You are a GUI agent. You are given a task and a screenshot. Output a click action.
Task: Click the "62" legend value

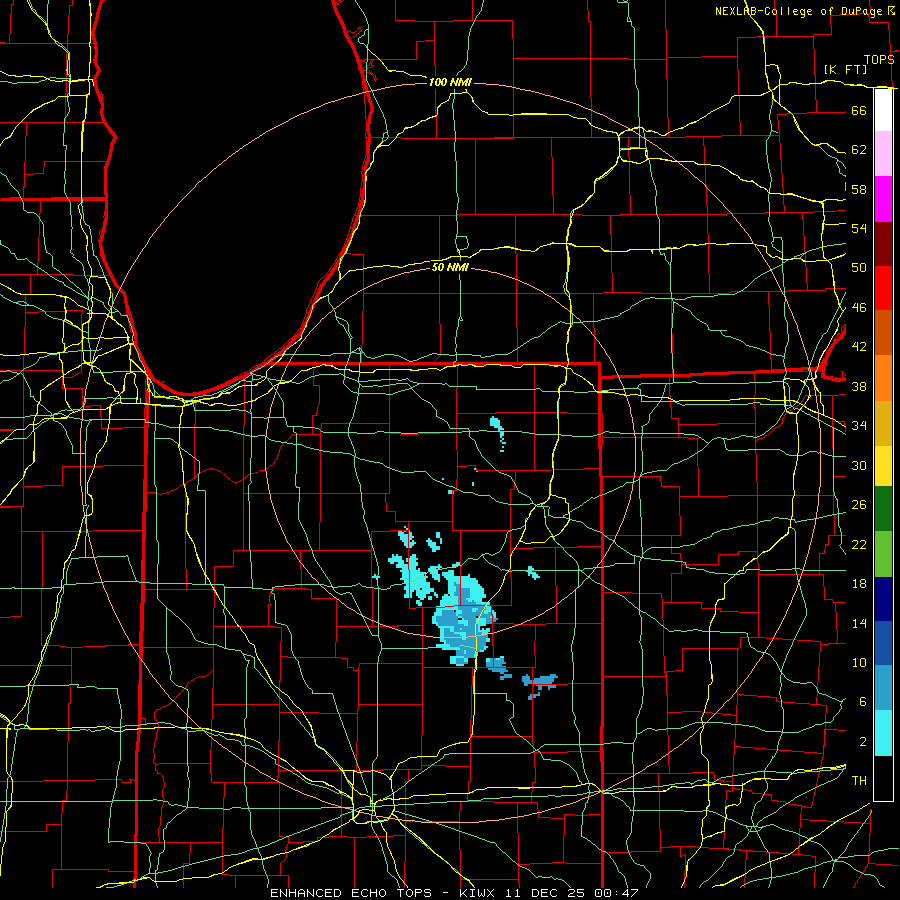coord(859,150)
